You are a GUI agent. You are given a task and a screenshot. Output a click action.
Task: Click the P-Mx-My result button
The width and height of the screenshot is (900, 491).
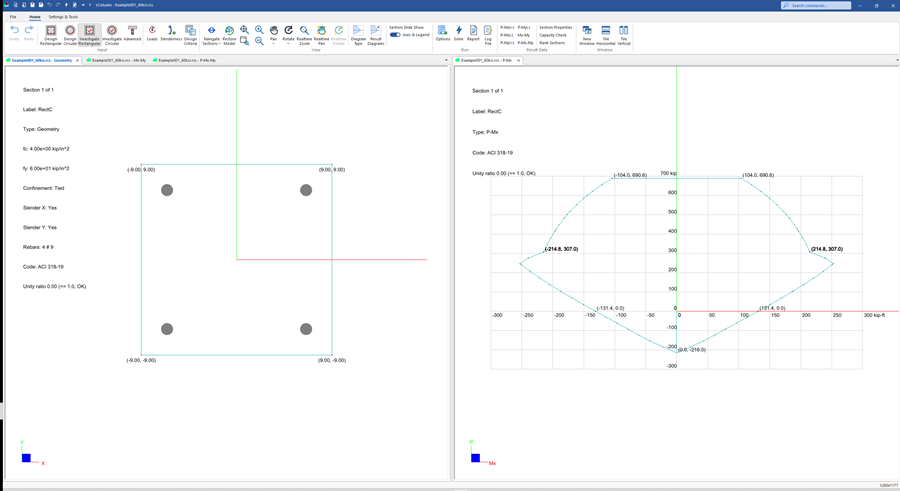point(525,42)
